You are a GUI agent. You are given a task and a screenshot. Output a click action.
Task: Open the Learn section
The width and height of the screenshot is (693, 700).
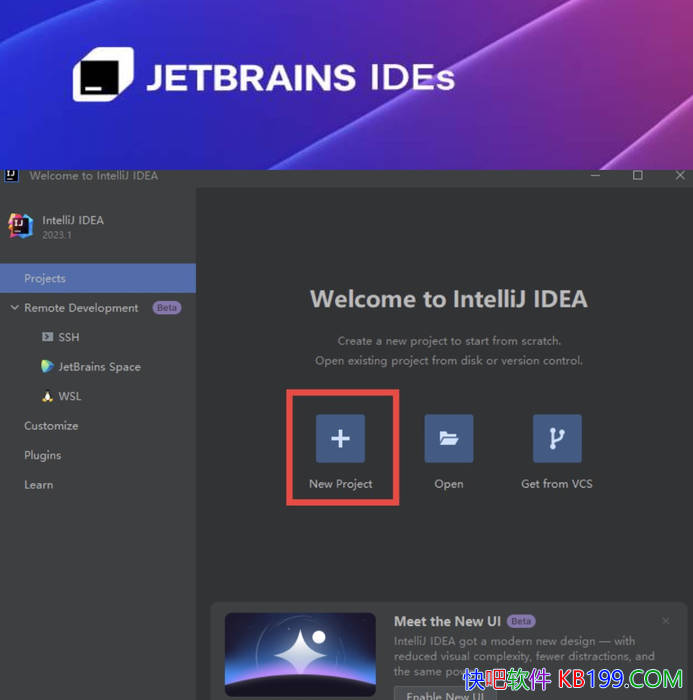tap(39, 485)
